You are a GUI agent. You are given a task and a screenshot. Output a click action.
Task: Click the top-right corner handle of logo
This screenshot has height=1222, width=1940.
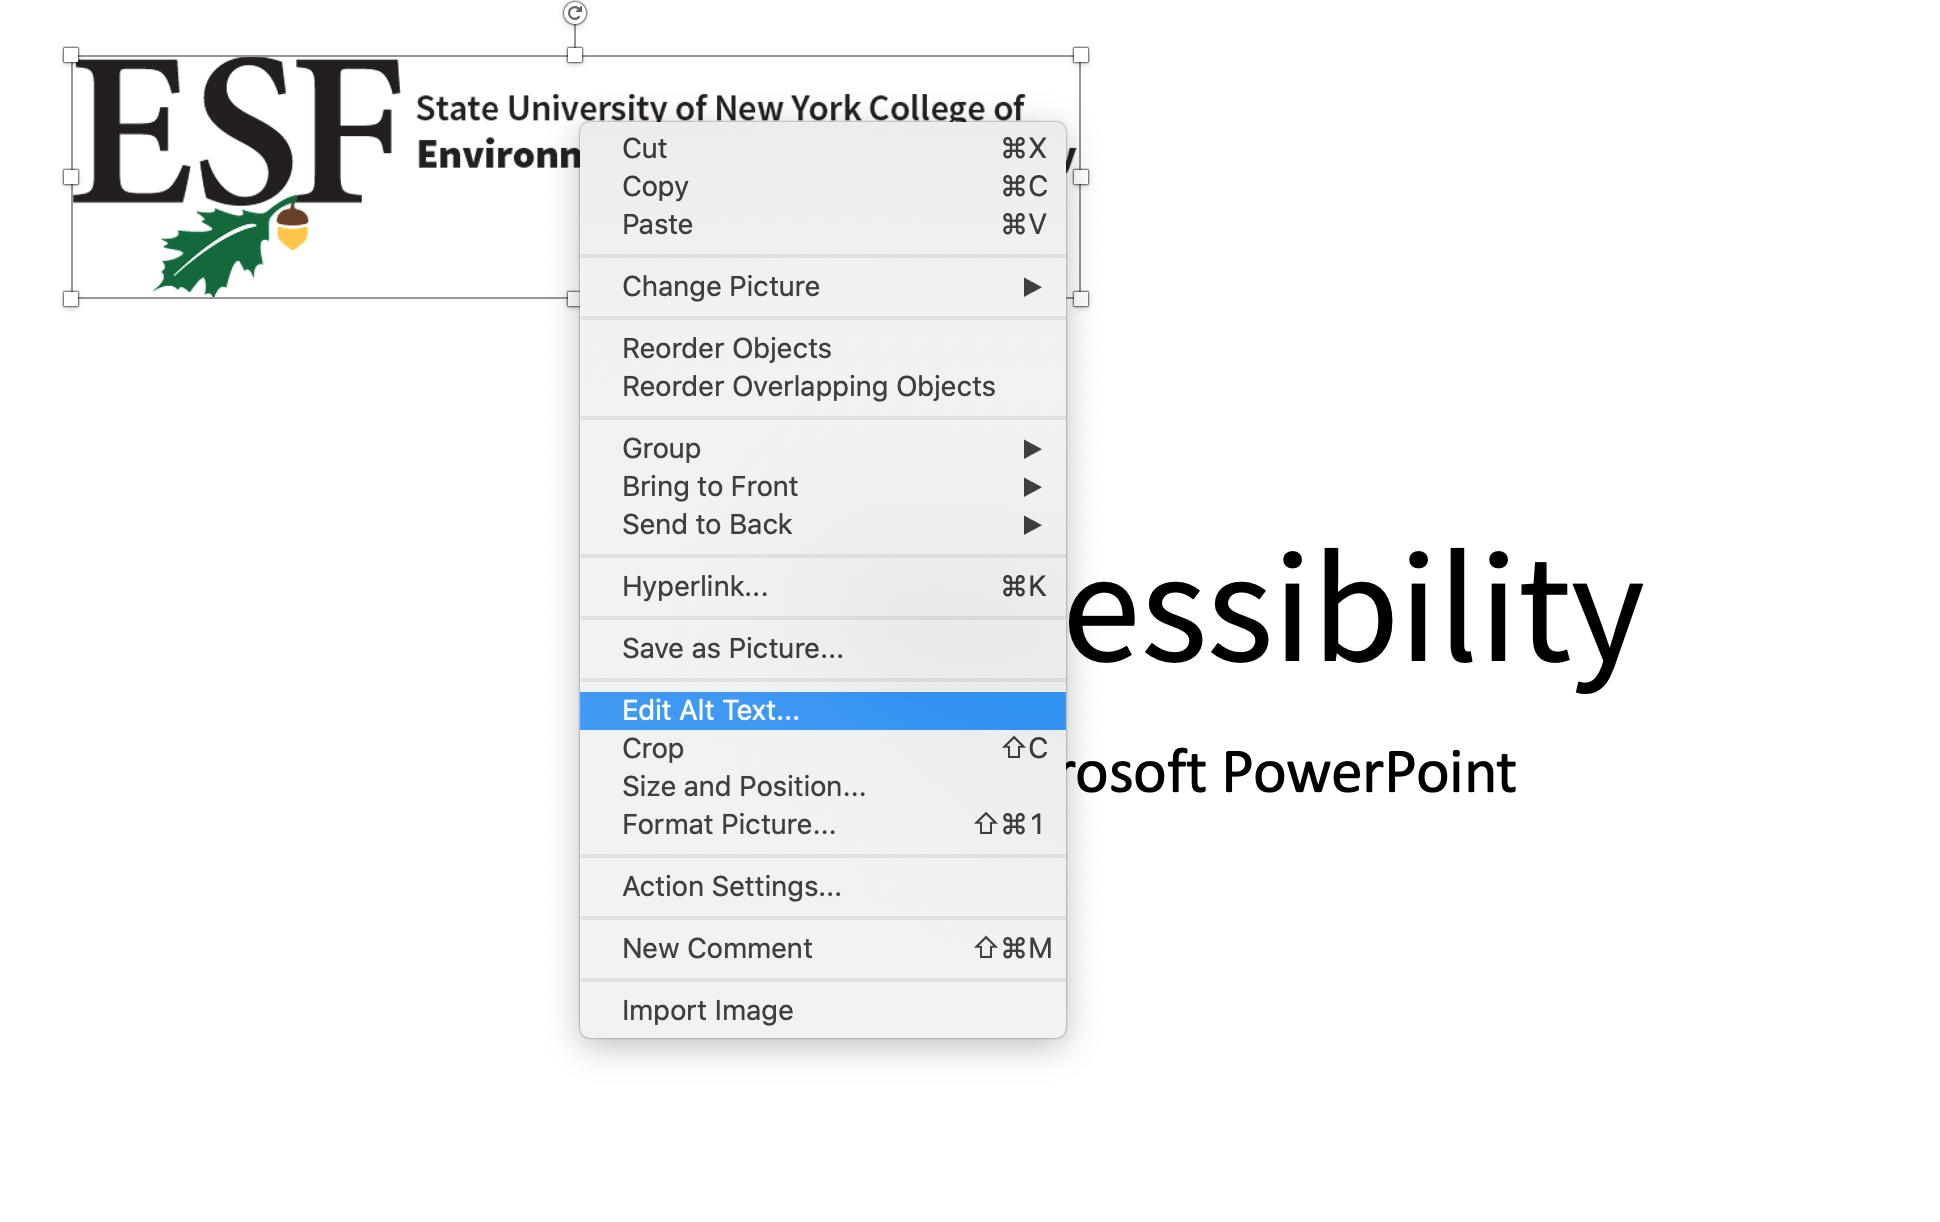[x=1081, y=55]
